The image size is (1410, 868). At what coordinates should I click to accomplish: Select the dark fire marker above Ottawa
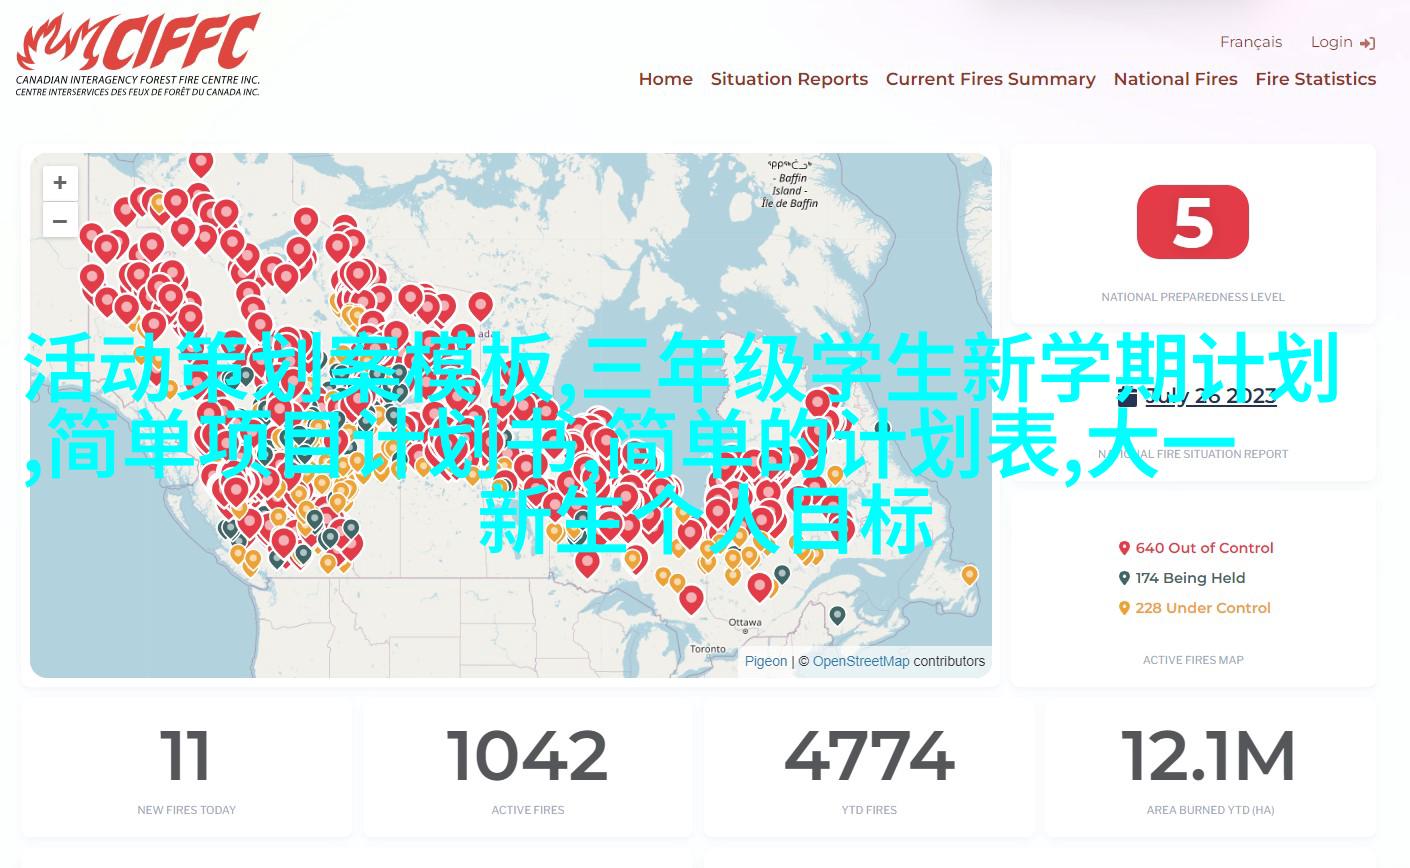[837, 615]
